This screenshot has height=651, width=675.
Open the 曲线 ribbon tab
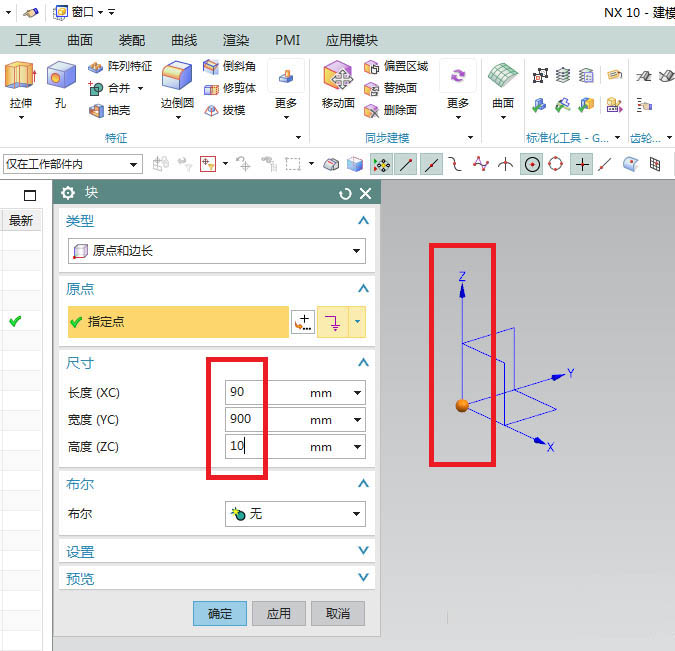[184, 40]
